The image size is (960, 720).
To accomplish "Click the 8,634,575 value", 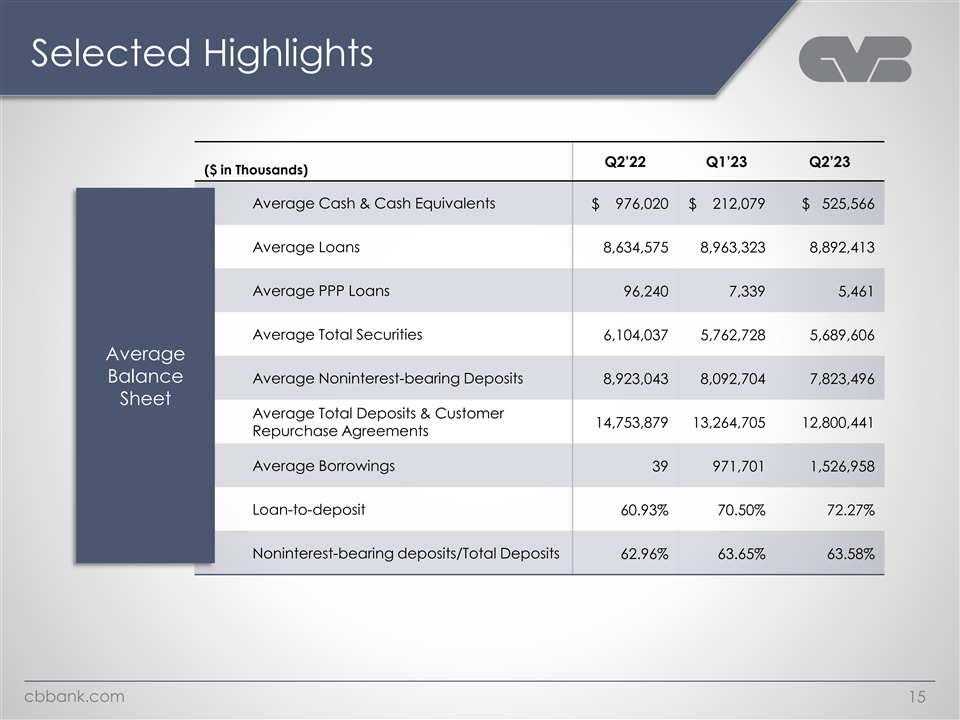I will click(636, 247).
